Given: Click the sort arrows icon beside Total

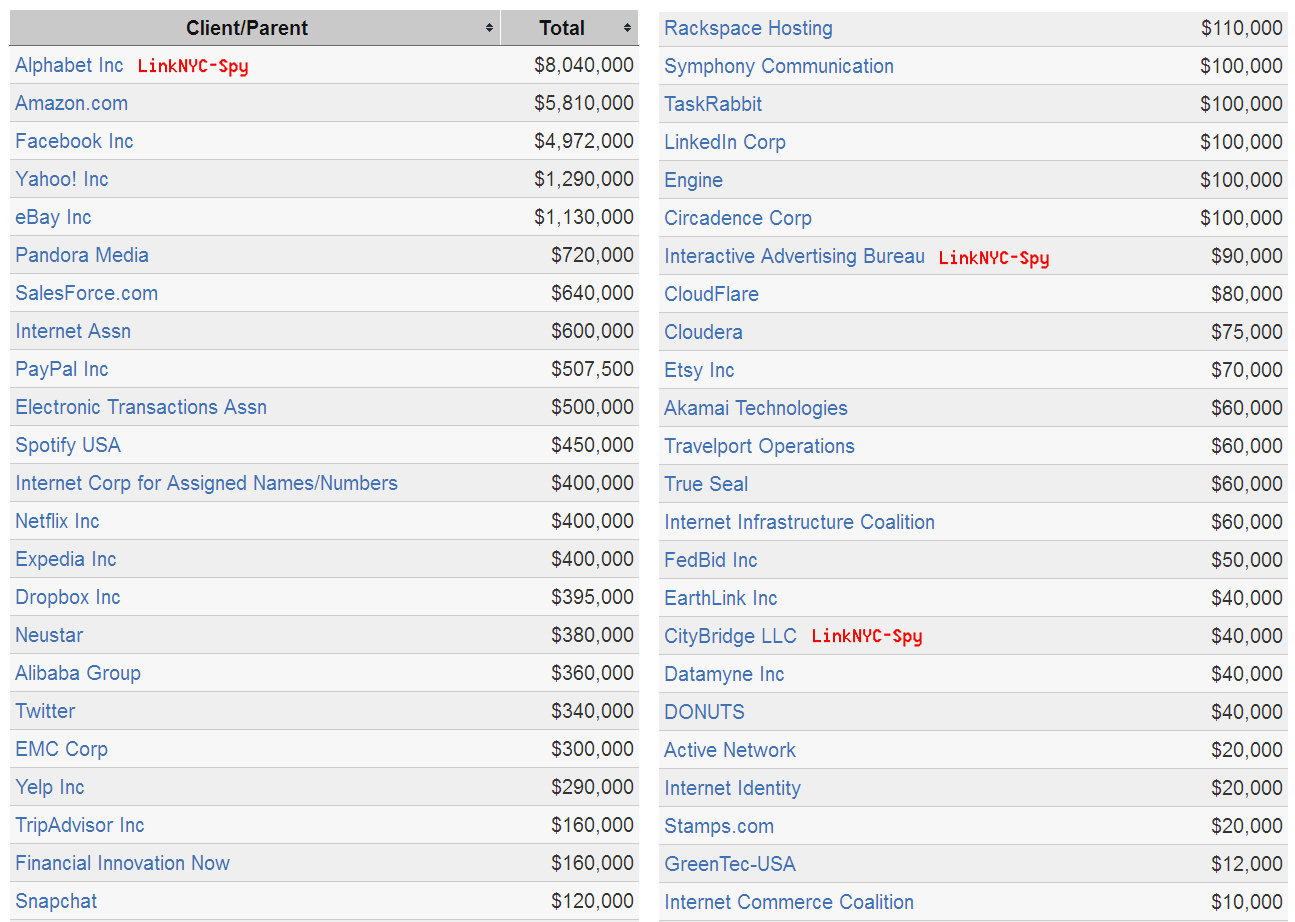Looking at the screenshot, I should (627, 28).
